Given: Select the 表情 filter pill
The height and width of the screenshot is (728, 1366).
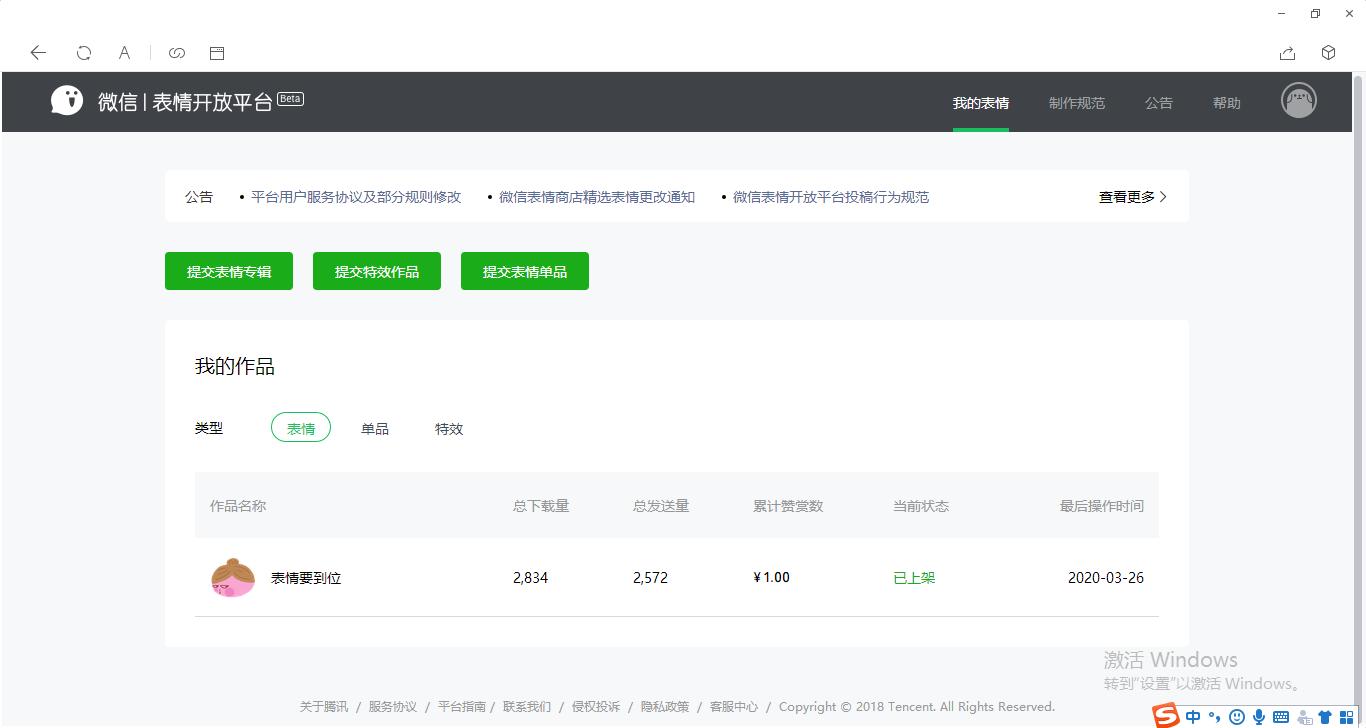Looking at the screenshot, I should [x=300, y=427].
